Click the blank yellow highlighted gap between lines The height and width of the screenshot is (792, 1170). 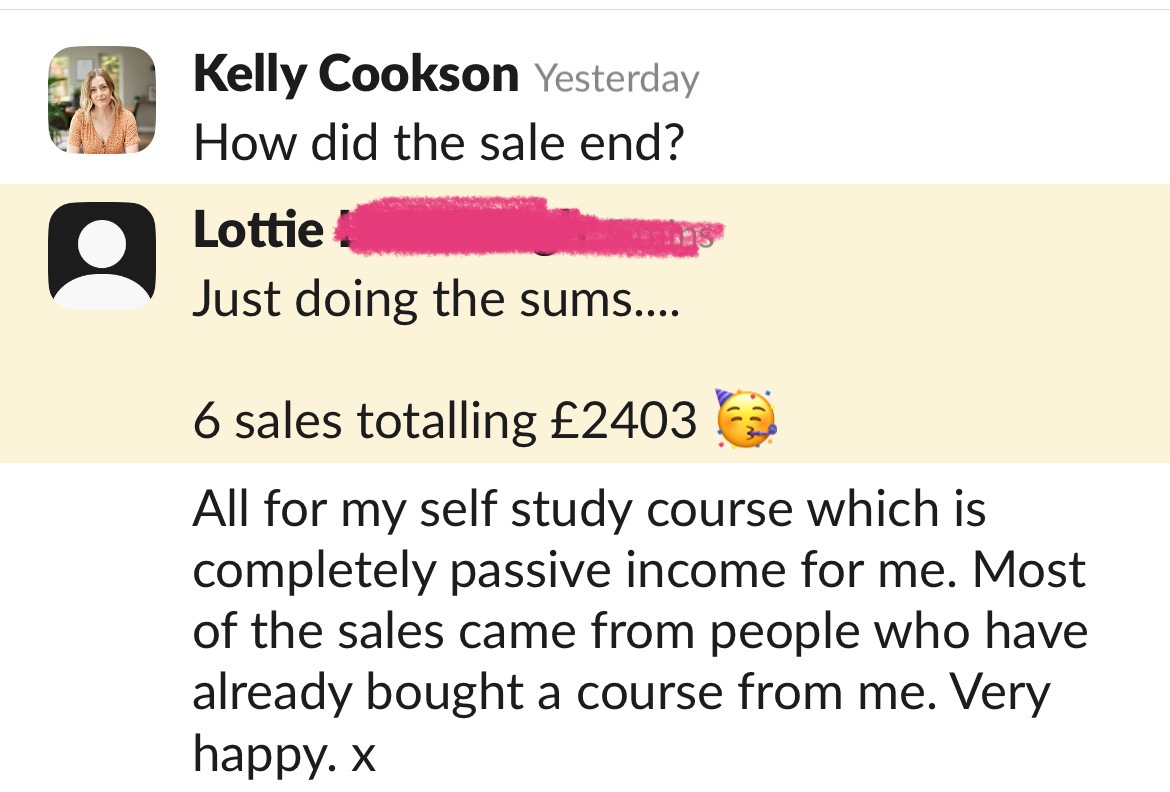[600, 360]
